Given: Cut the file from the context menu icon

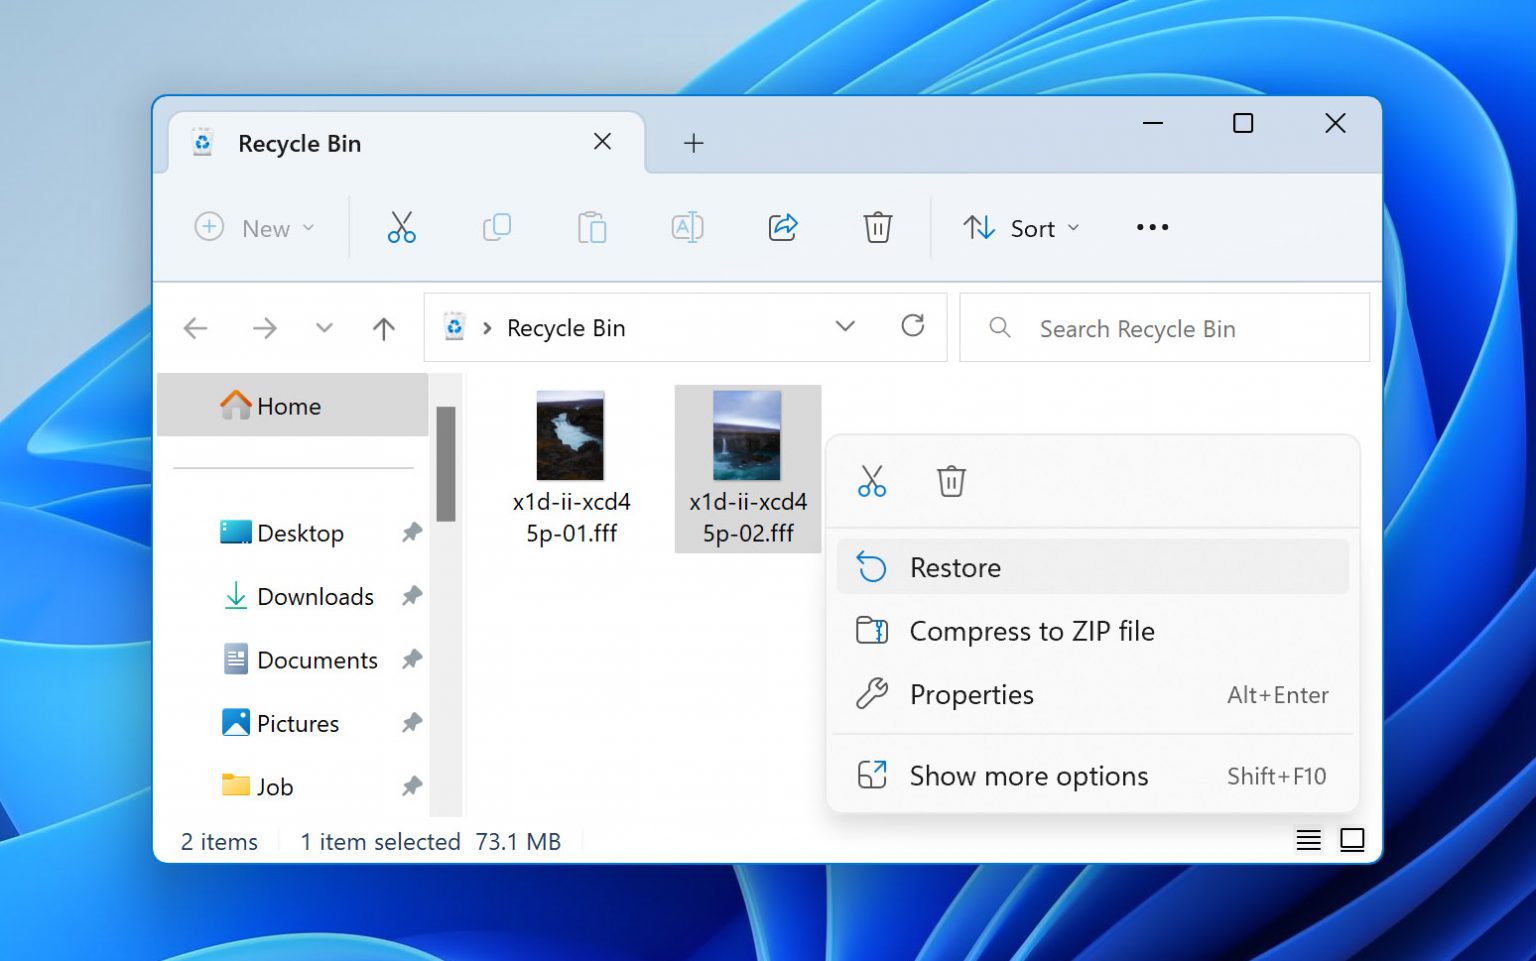Looking at the screenshot, I should click(871, 481).
